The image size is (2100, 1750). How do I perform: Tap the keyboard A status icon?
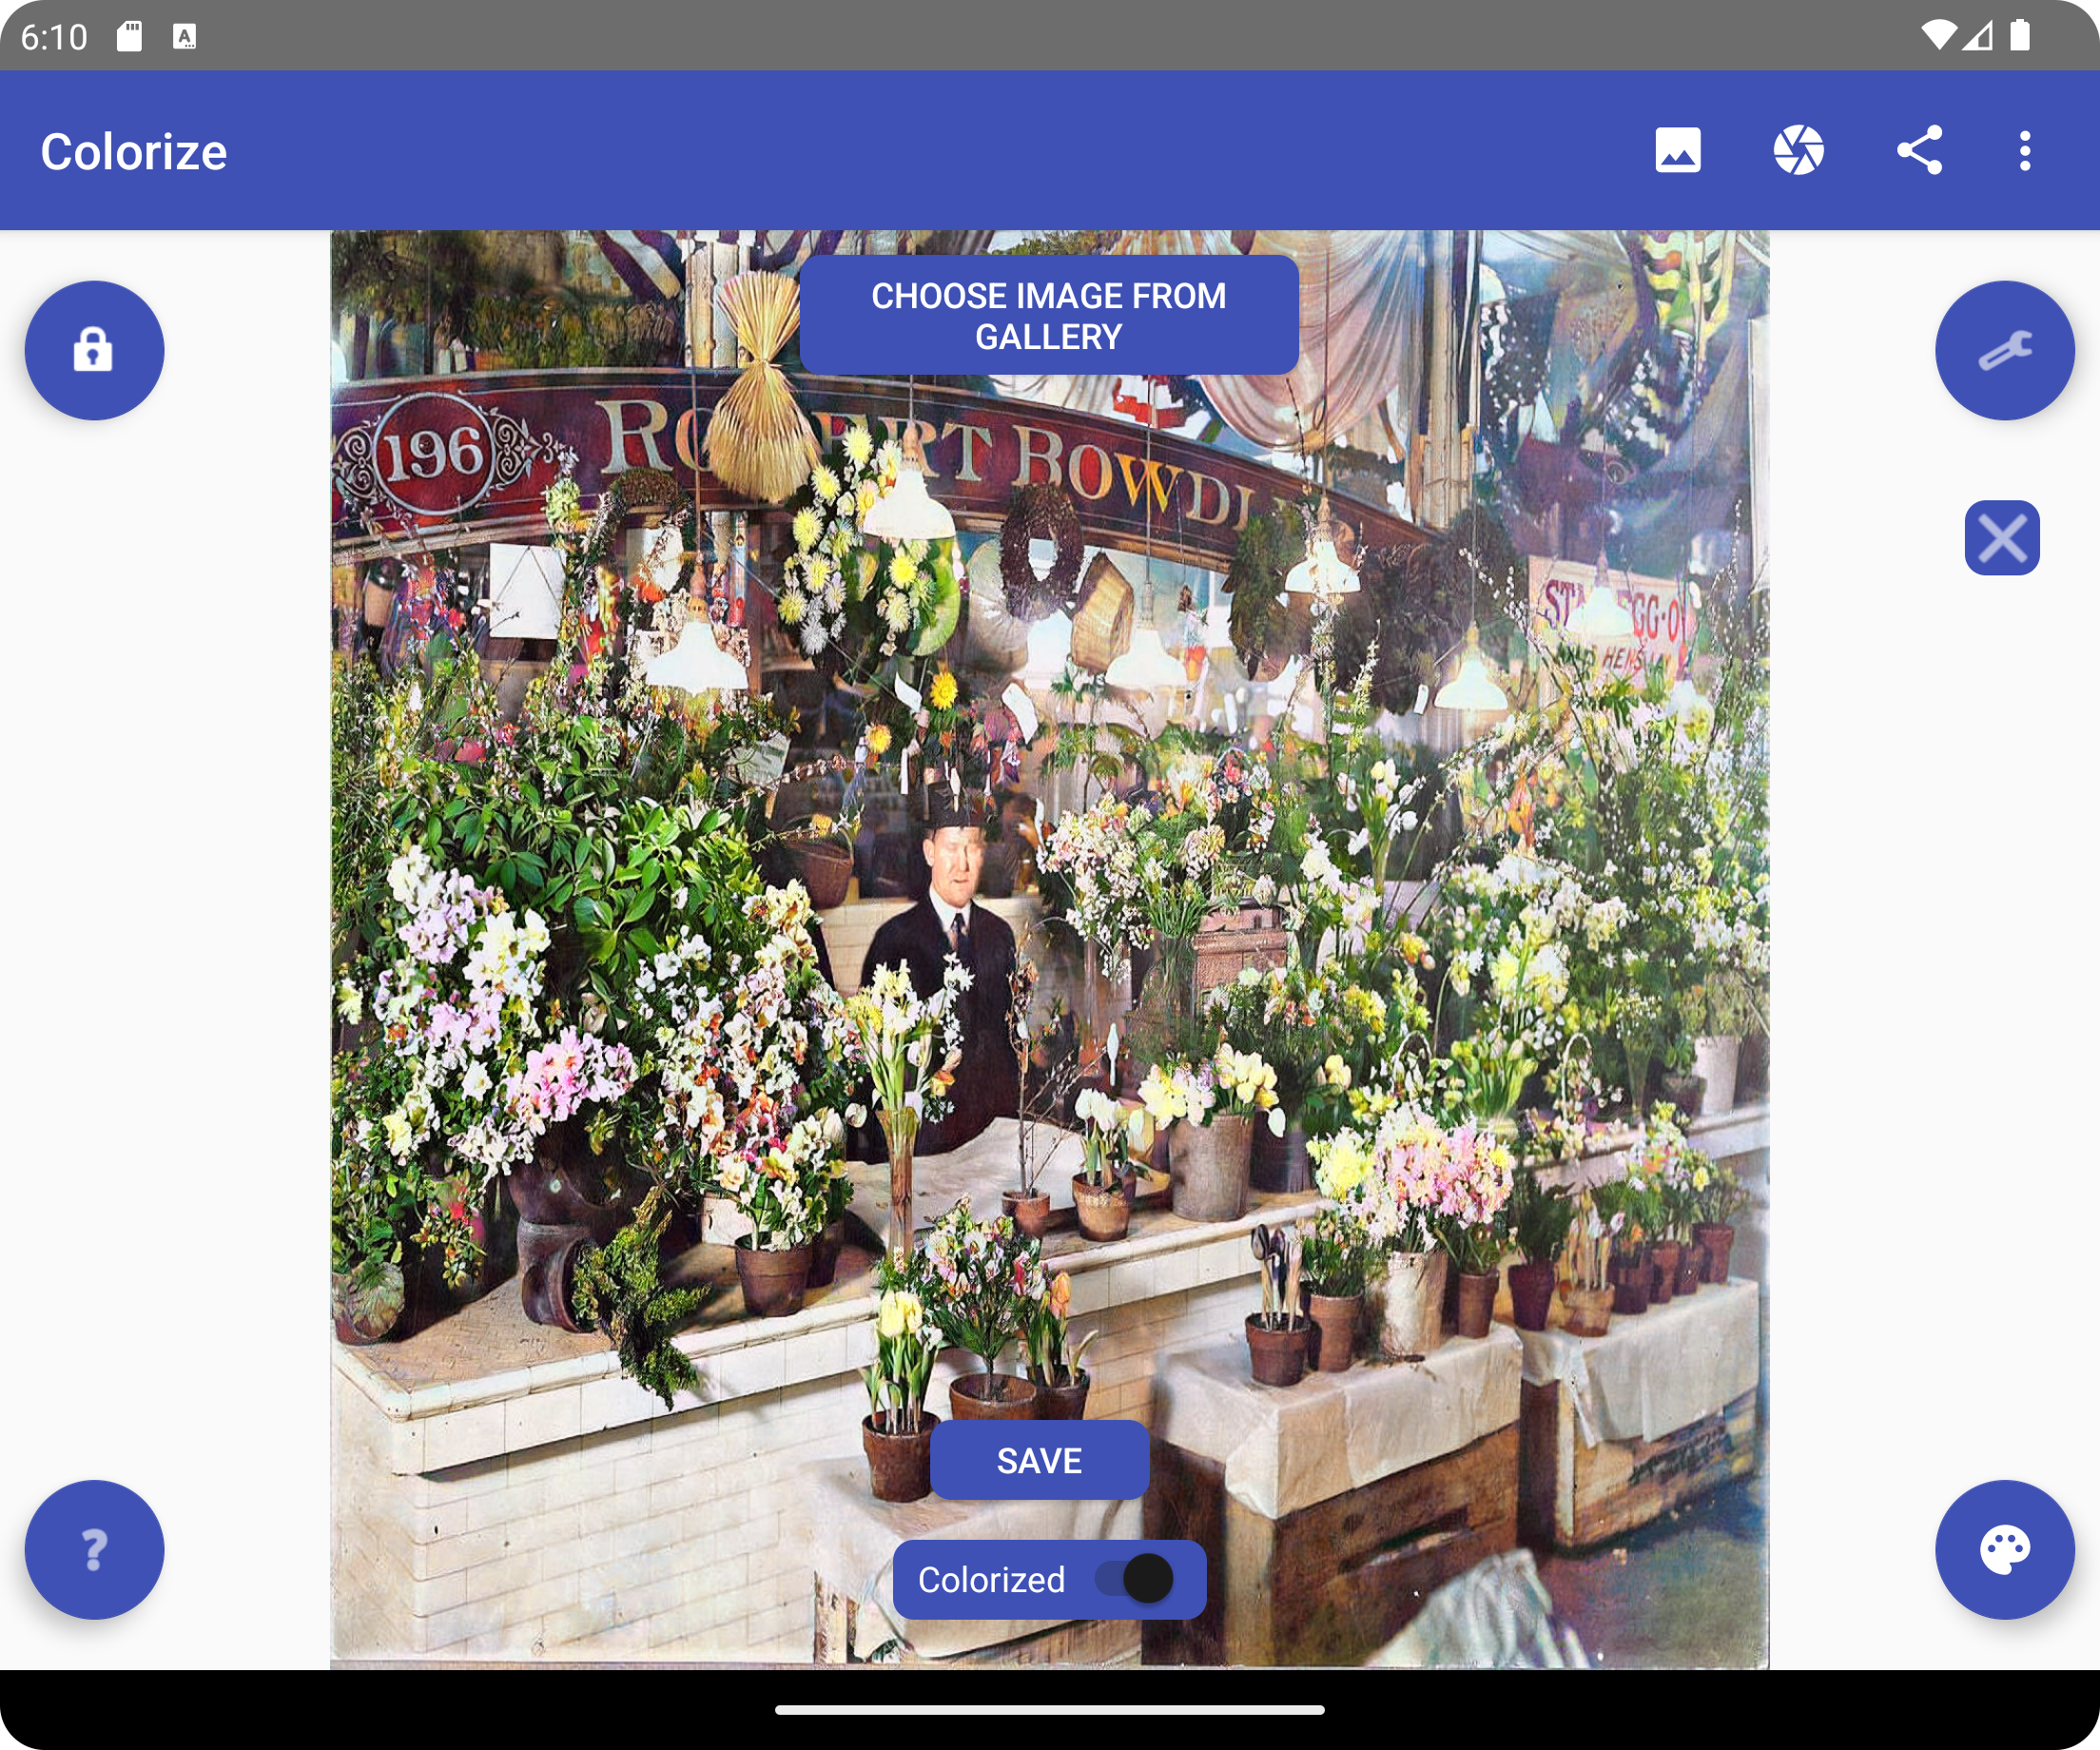[x=184, y=37]
